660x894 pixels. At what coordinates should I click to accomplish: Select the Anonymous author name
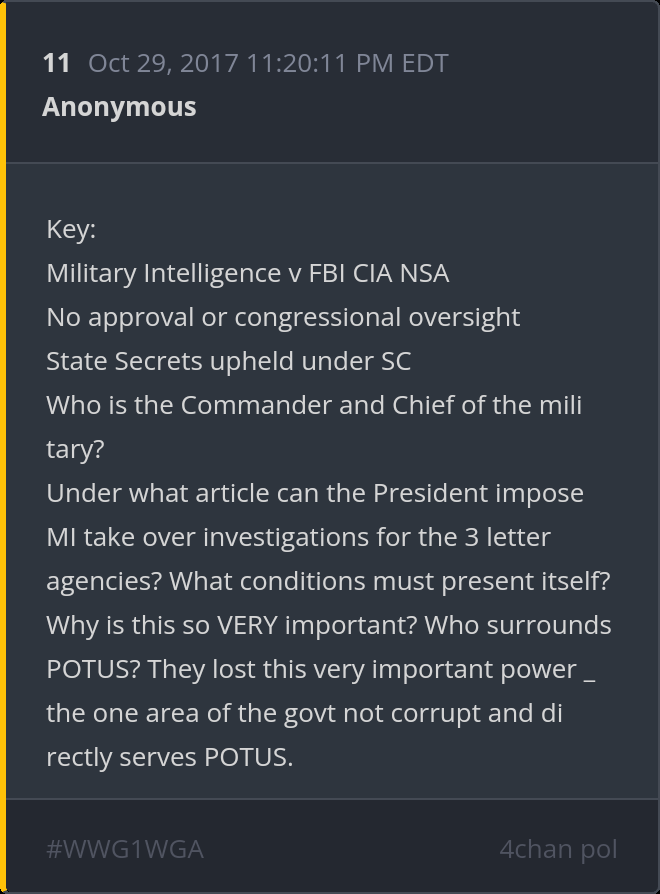point(119,107)
